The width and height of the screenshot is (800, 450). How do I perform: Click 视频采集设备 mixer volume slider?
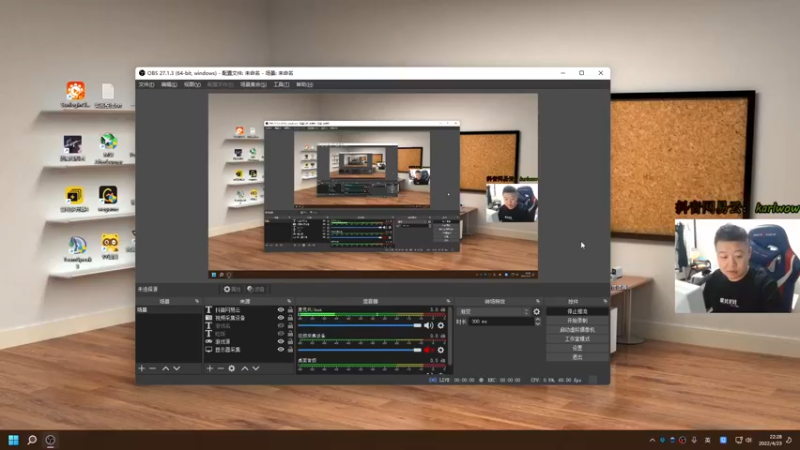[360, 350]
